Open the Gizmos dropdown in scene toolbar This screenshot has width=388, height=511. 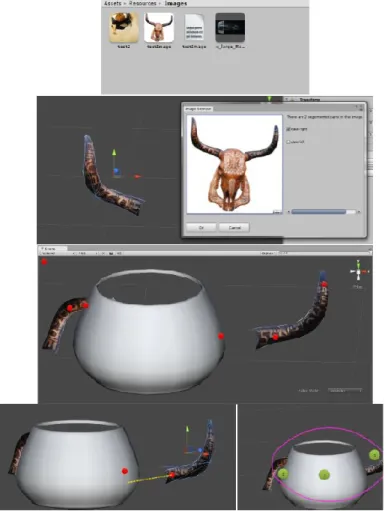click(268, 254)
